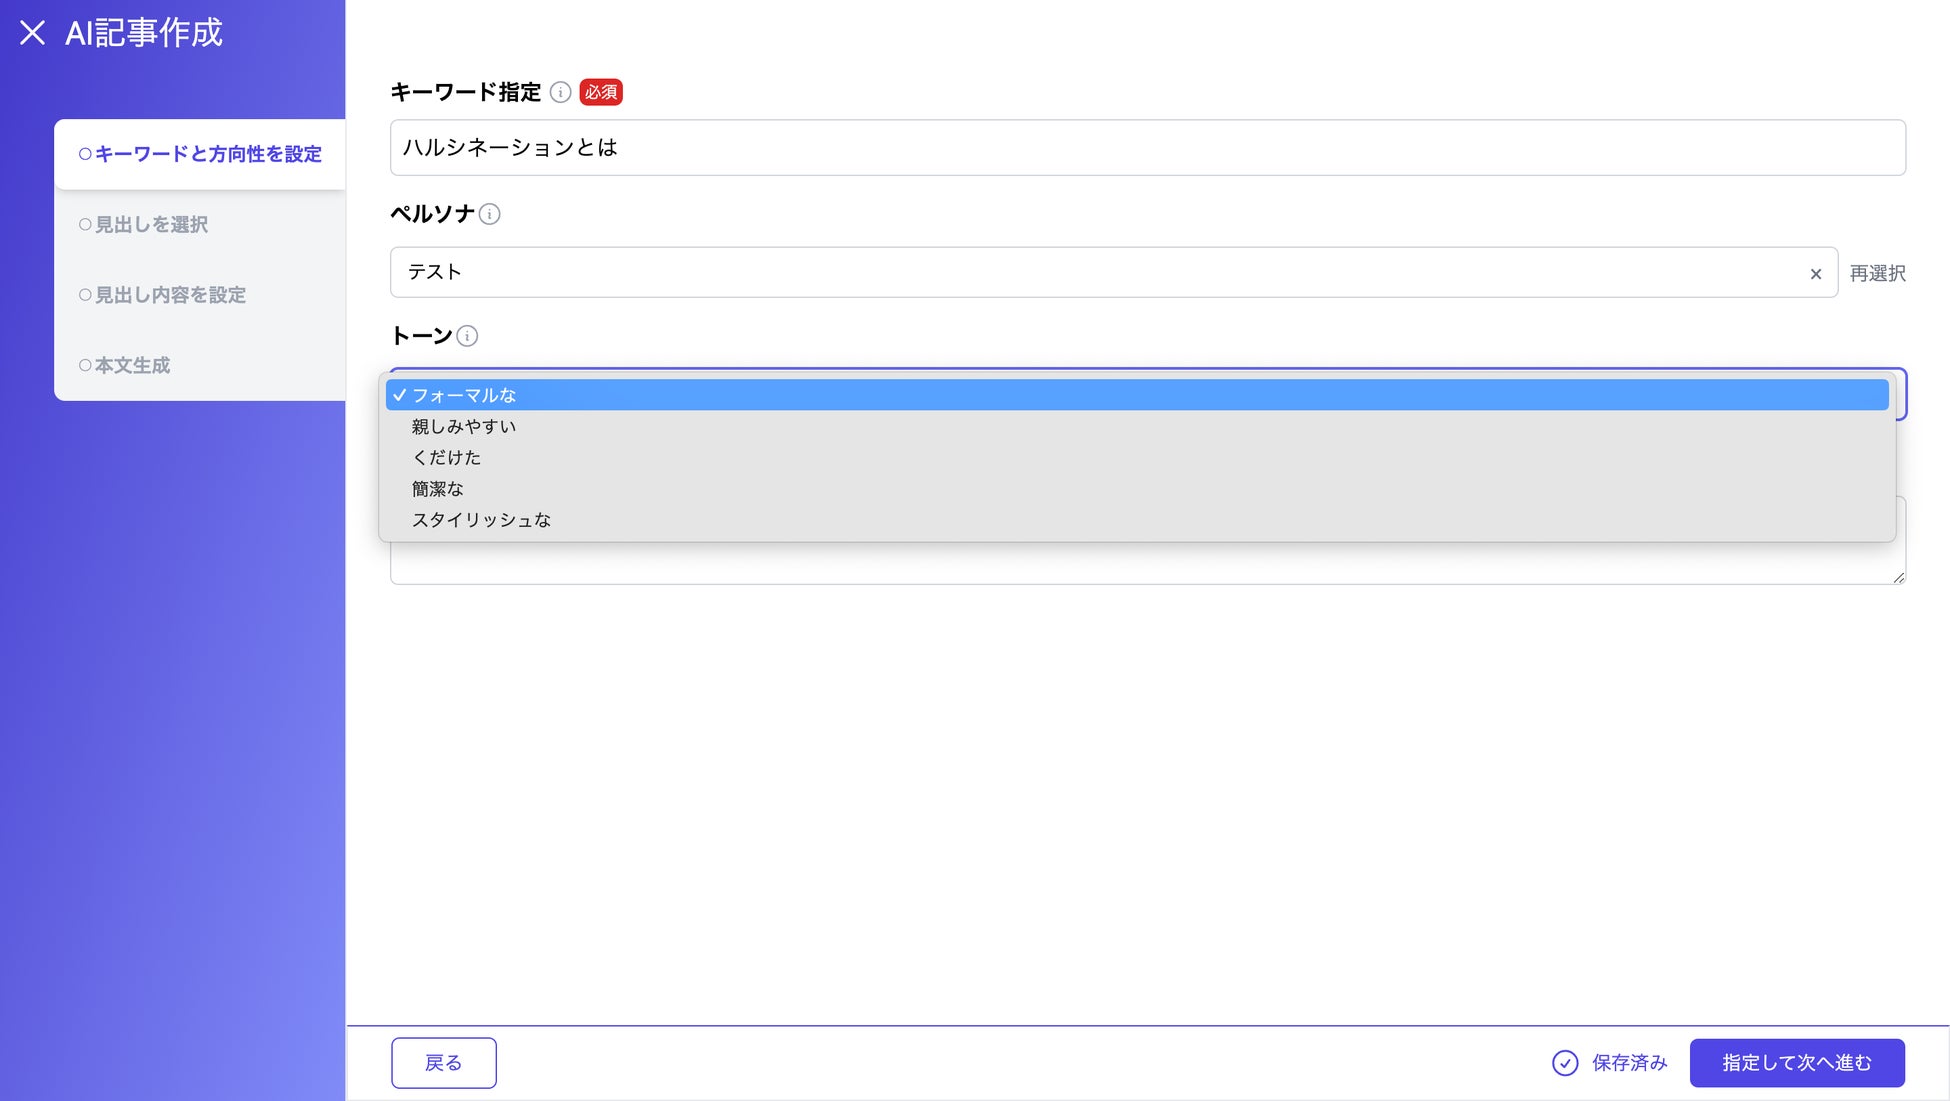Viewport: 1950px width, 1101px height.
Task: Click the 保存済み checkmark icon
Action: (x=1564, y=1063)
